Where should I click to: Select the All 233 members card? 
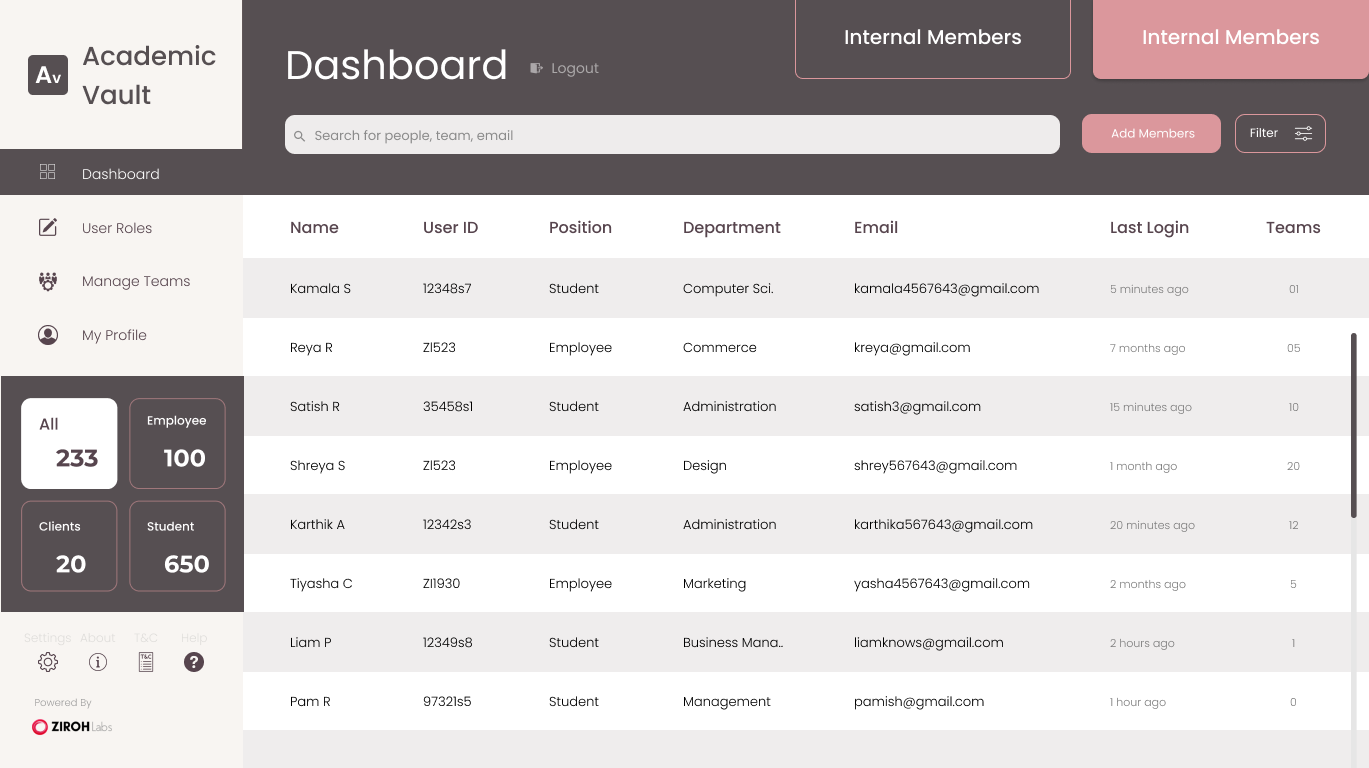pos(69,443)
